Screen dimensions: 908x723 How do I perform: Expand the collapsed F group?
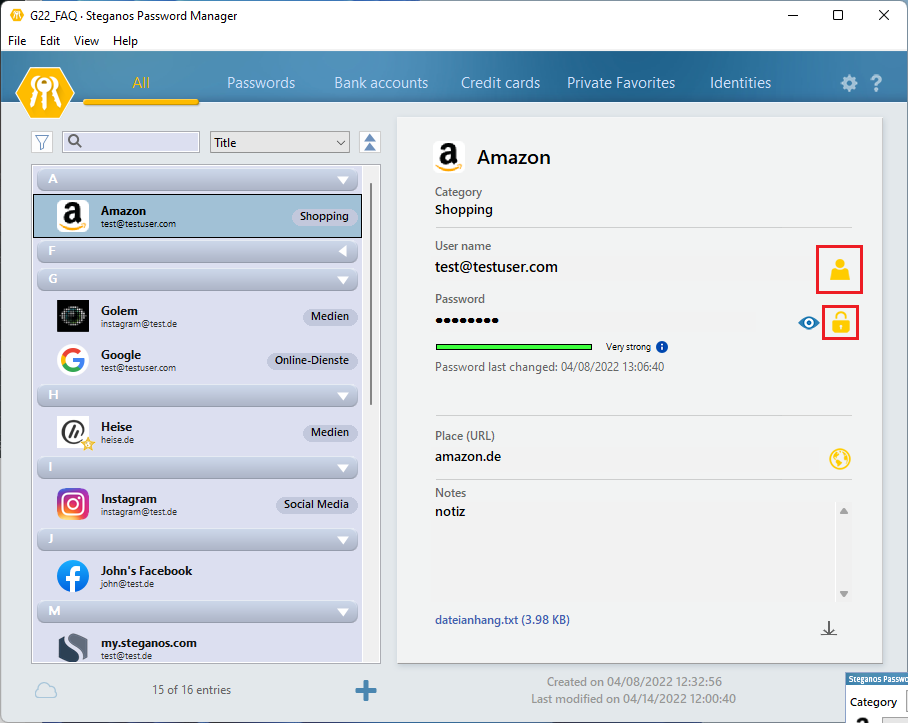click(x=343, y=252)
